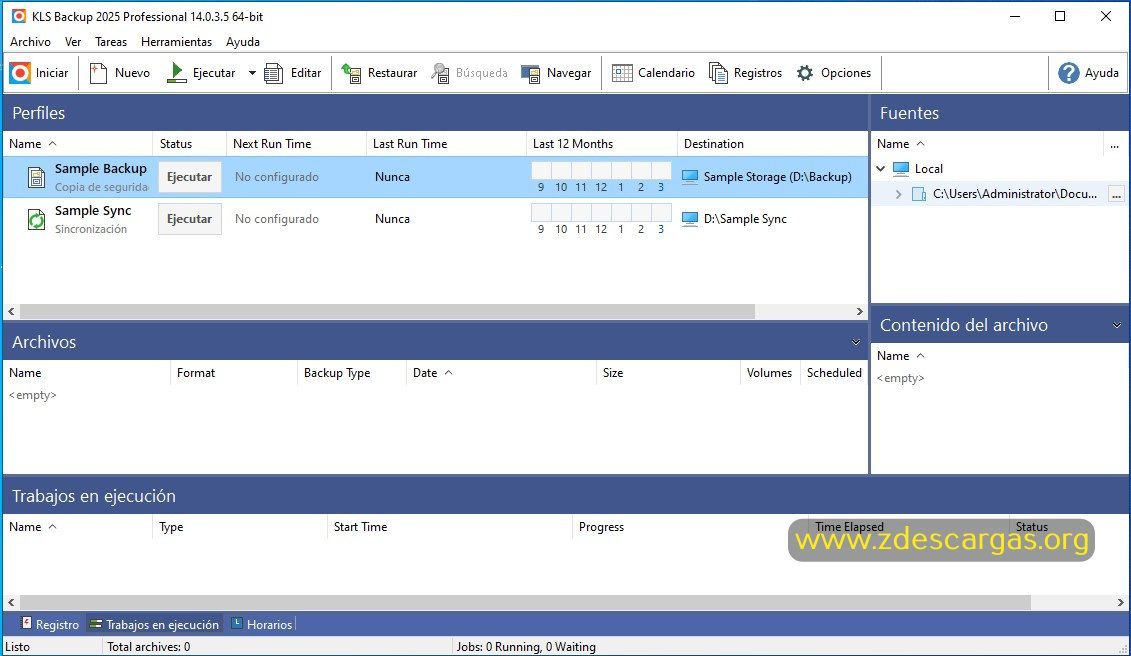Open the Herramientas menu
Image resolution: width=1131 pixels, height=656 pixels.
(176, 42)
